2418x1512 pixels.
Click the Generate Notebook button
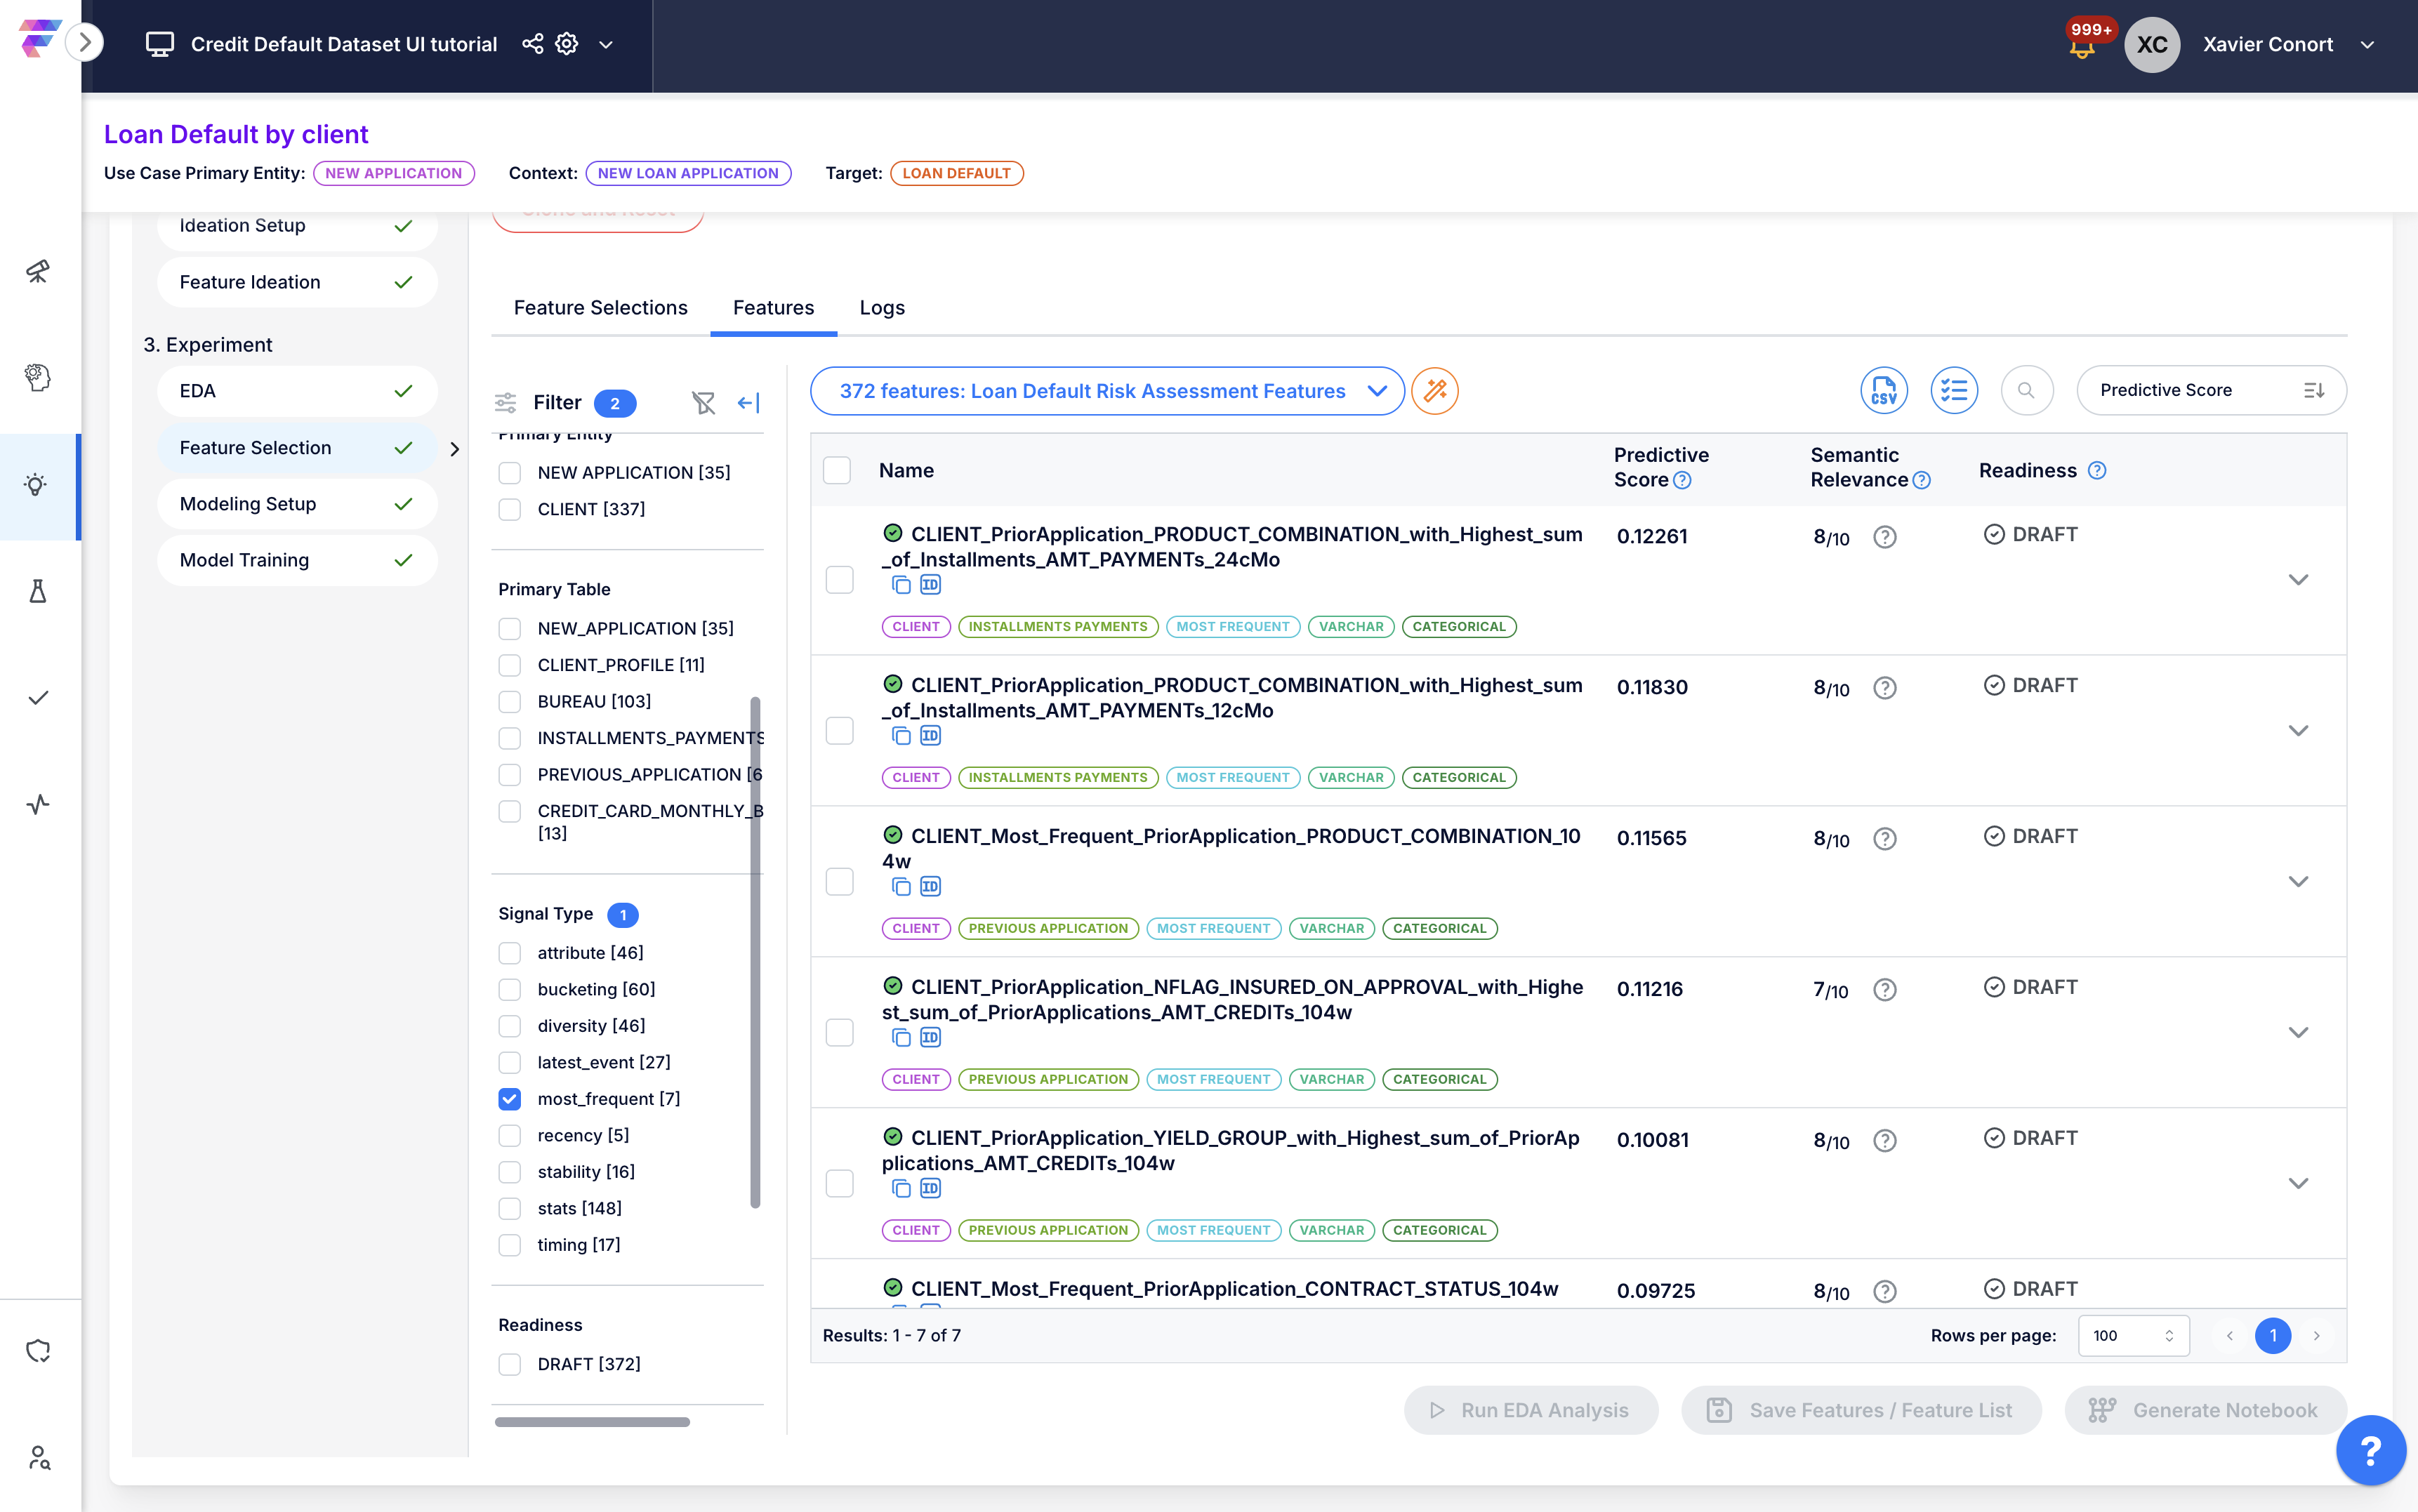(x=2204, y=1410)
